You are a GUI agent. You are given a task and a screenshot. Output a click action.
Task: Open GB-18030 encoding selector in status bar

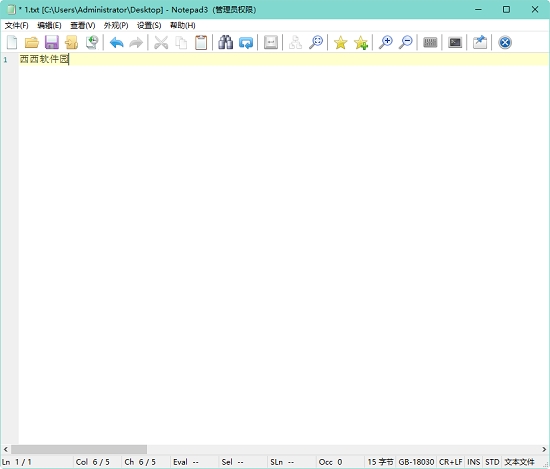pyautogui.click(x=416, y=462)
